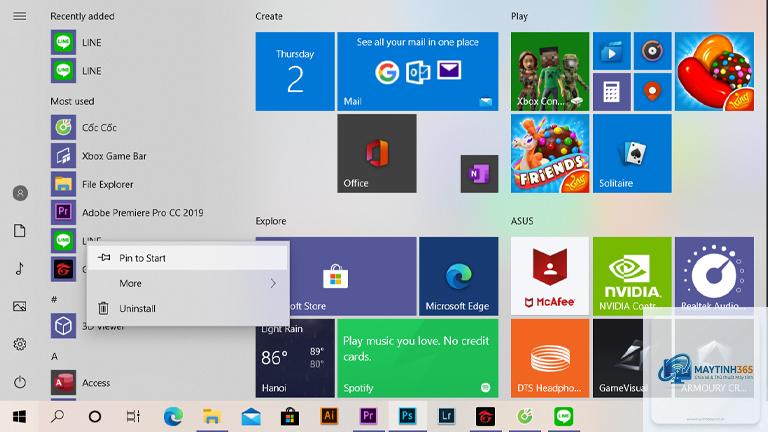Open Edge from the taskbar
This screenshot has width=768, height=432.
[173, 417]
